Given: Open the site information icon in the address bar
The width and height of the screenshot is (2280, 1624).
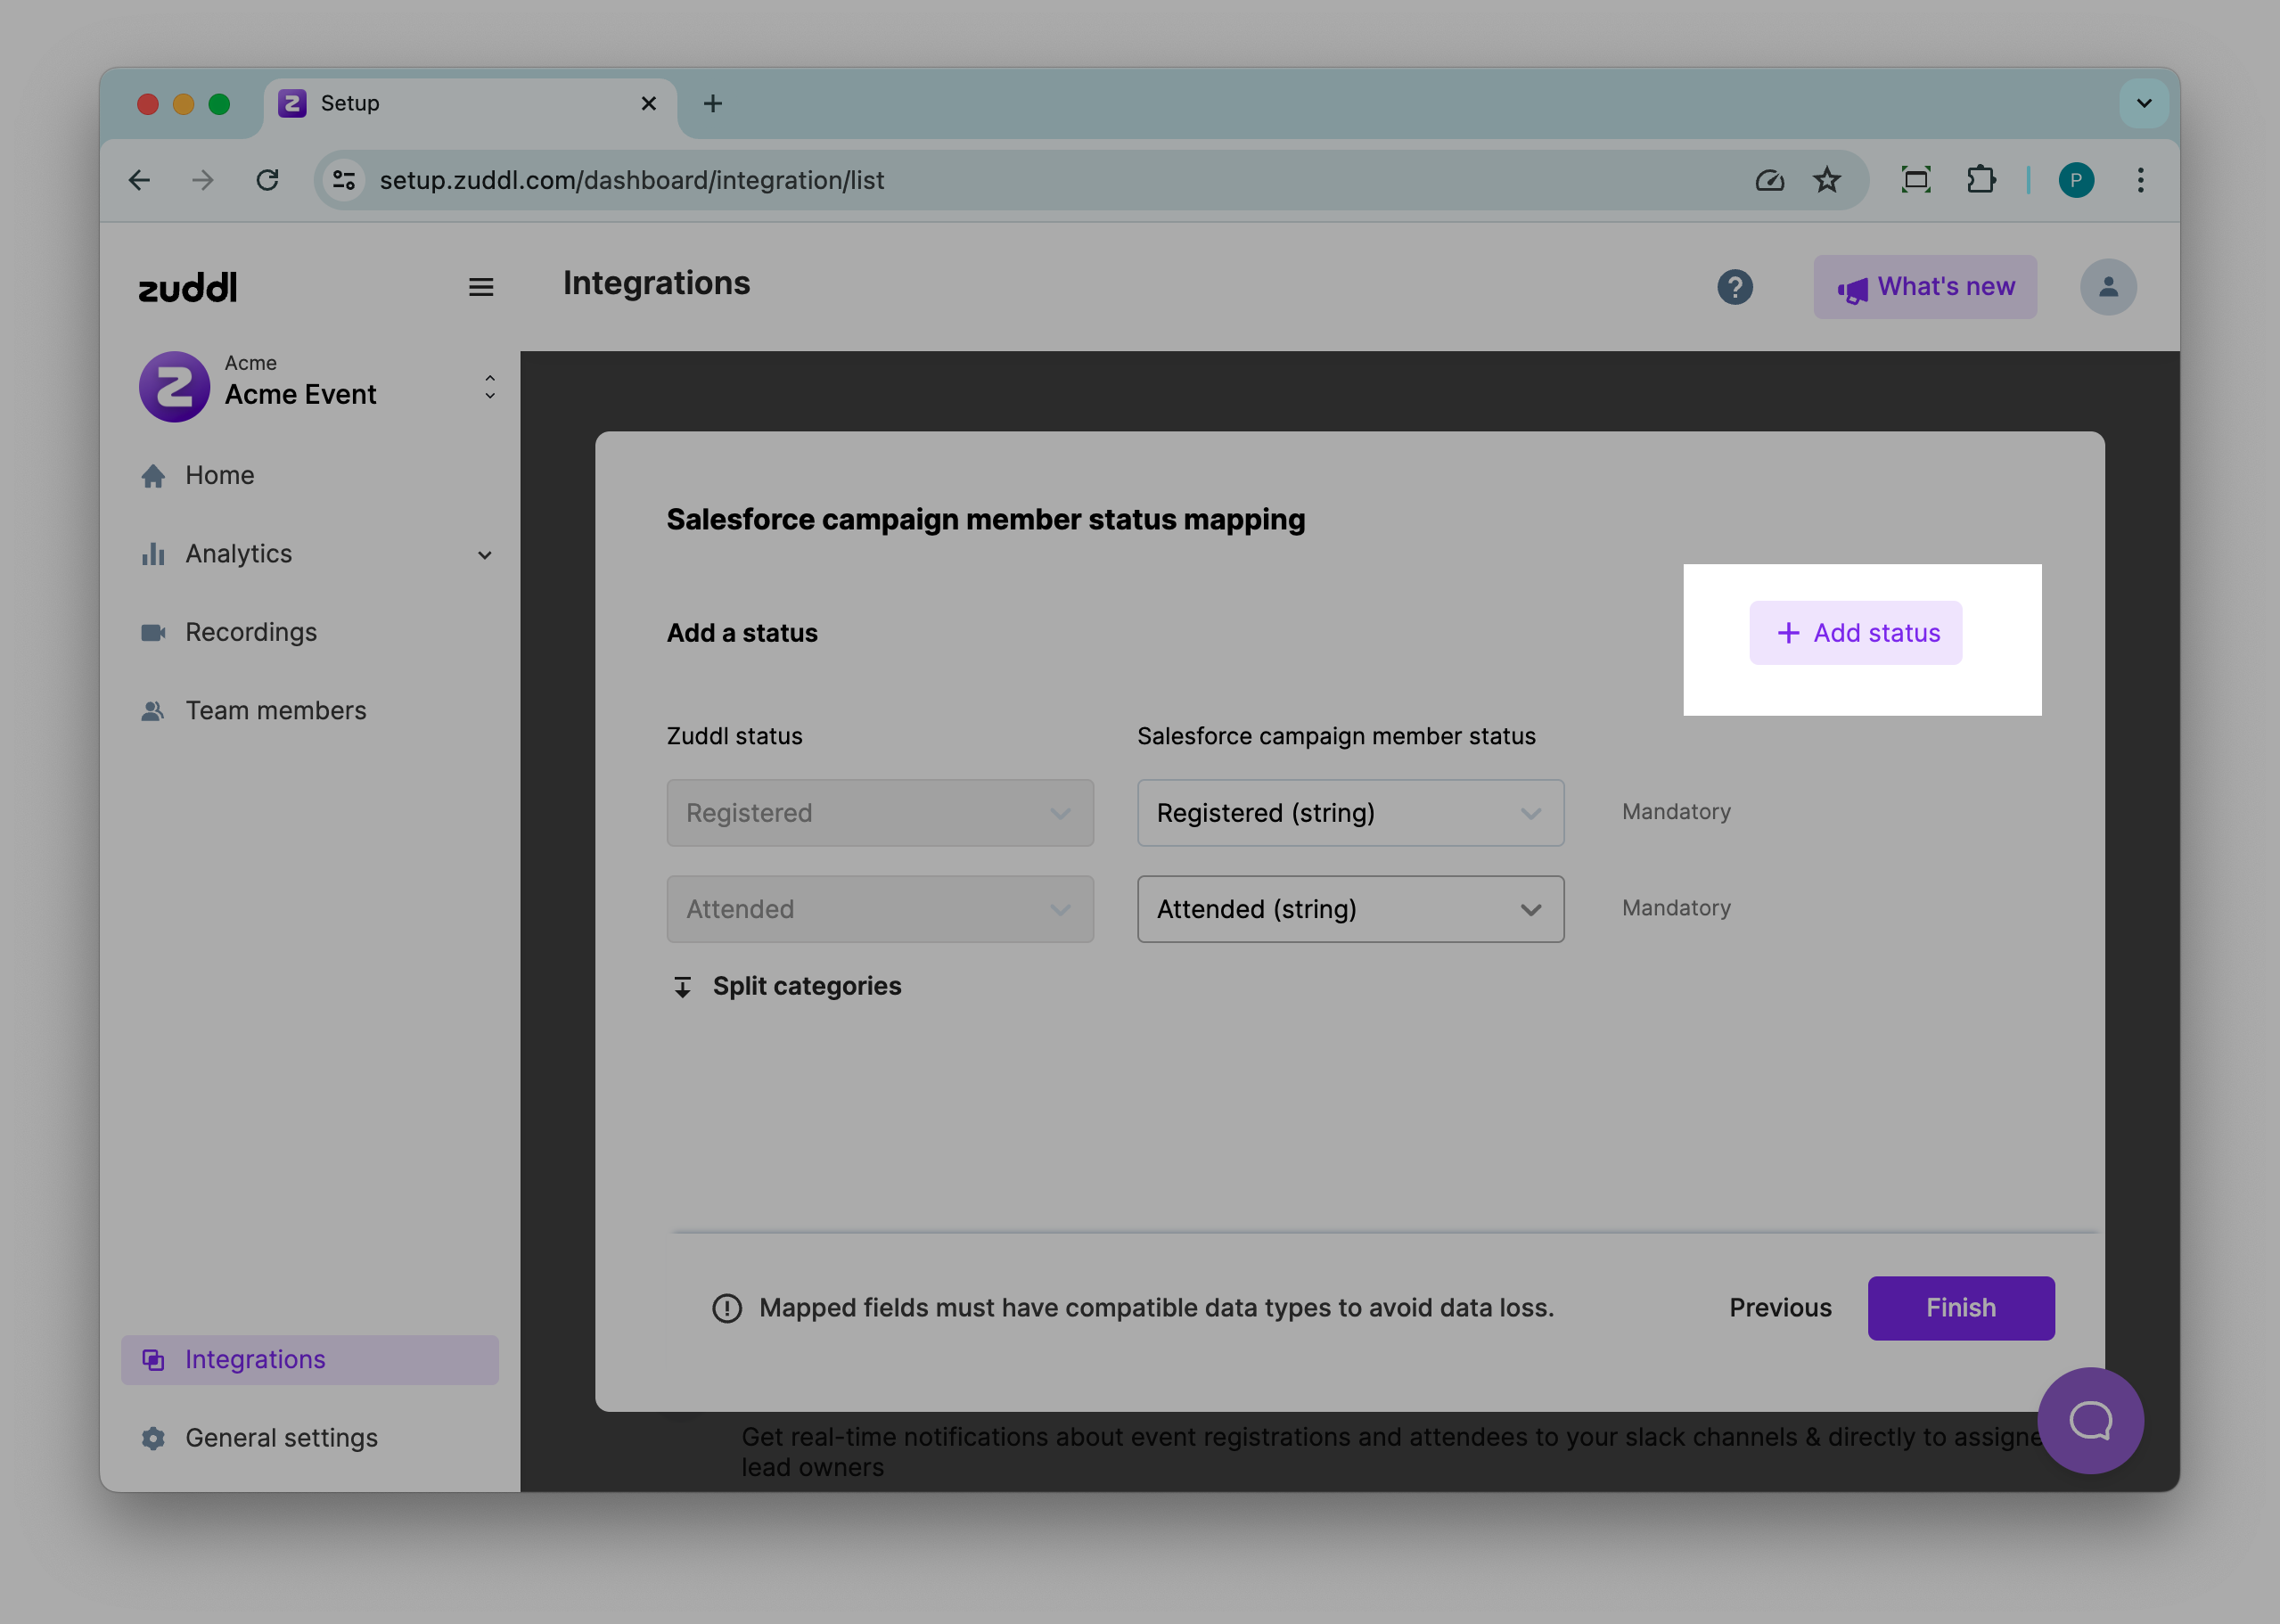Looking at the screenshot, I should (344, 180).
